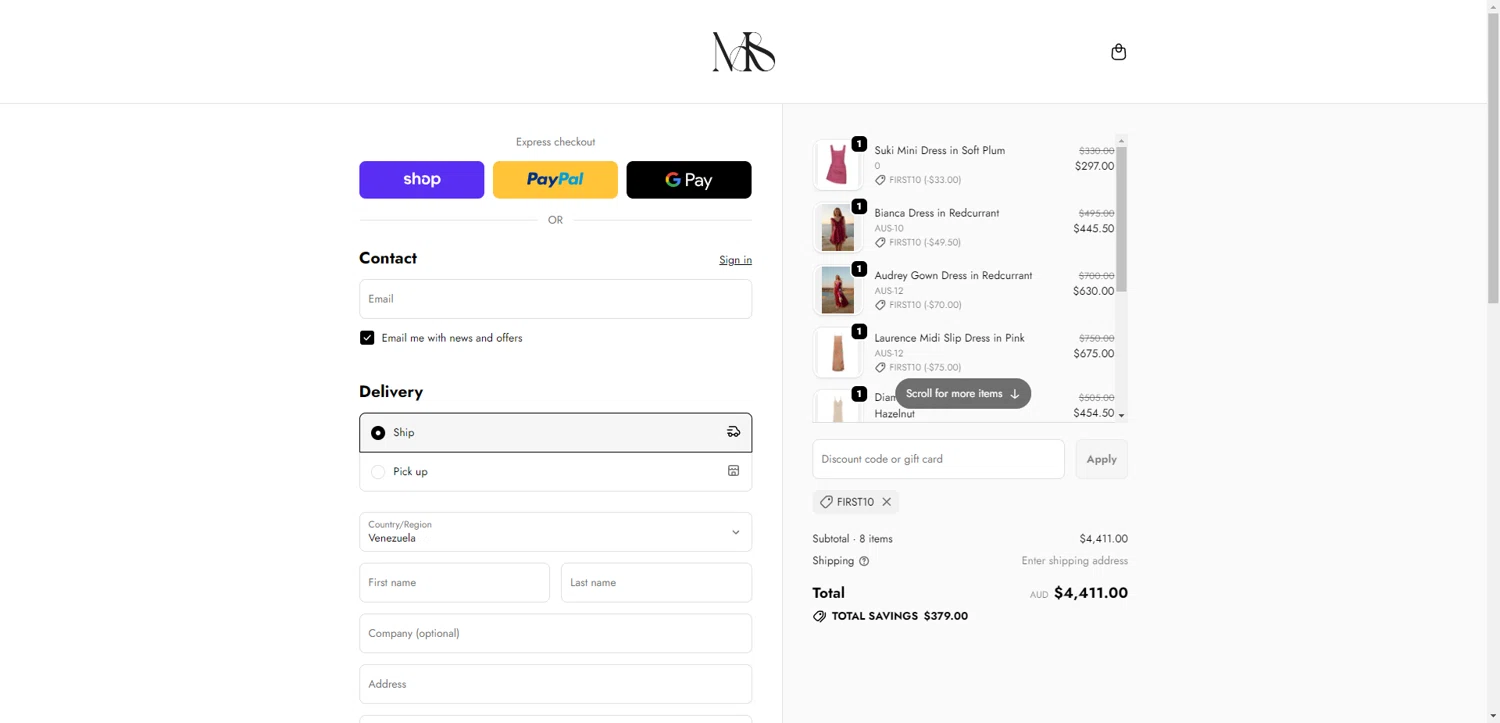Click the quantity badge on Suki Mini Dress

tap(859, 144)
